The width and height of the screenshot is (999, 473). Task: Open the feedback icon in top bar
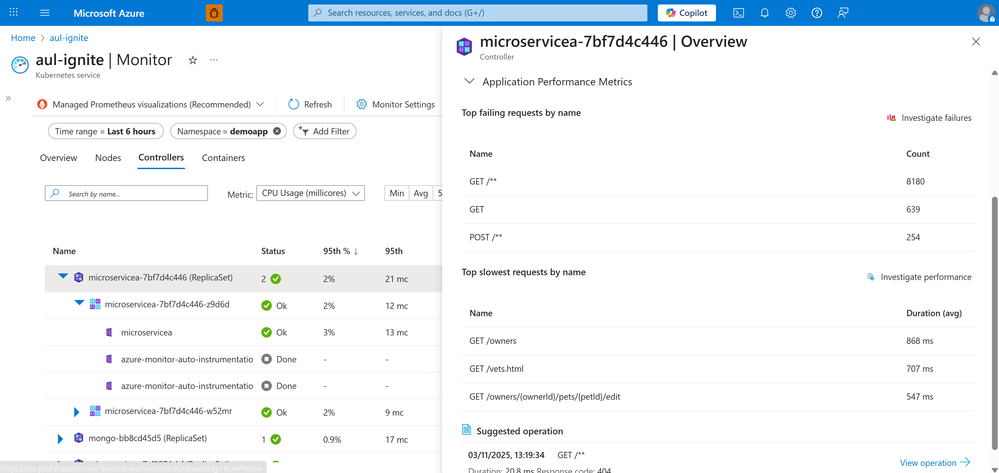pyautogui.click(x=843, y=13)
